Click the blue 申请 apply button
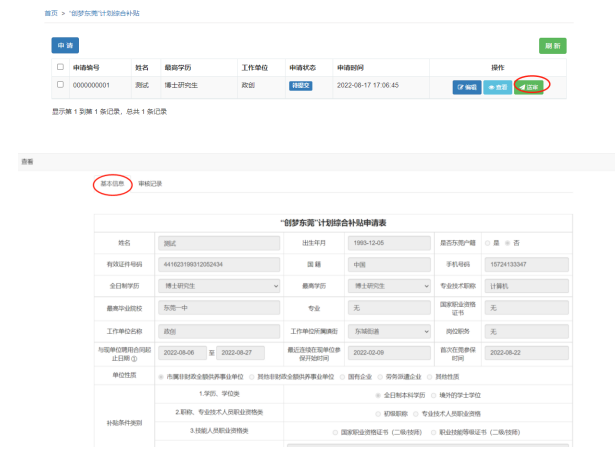 [65, 45]
